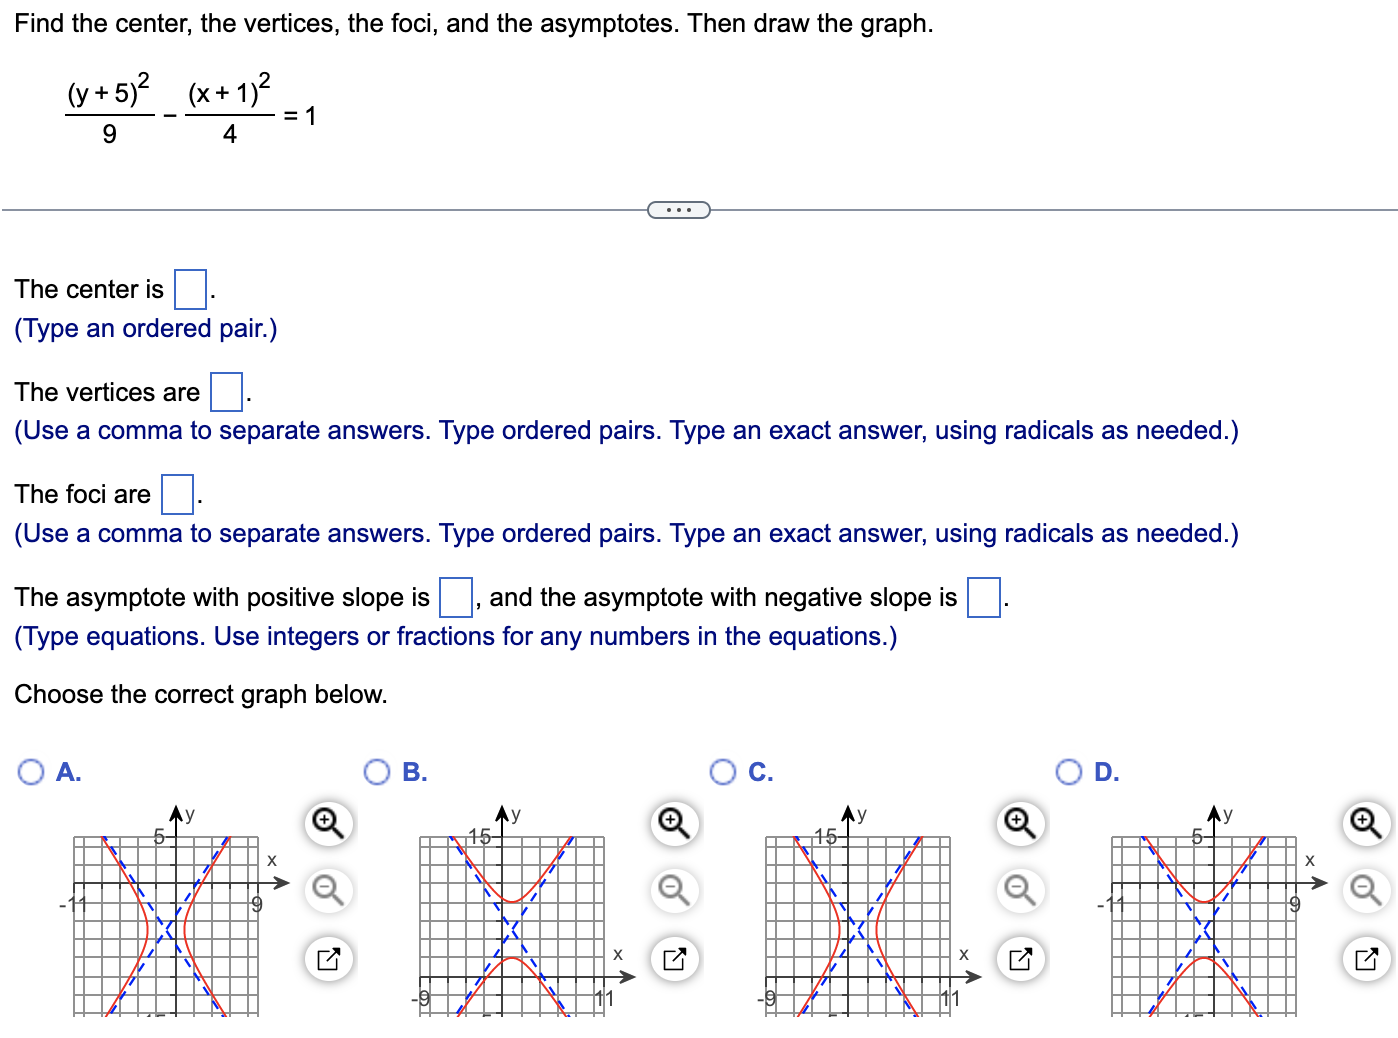Click the zoom-in magnifier for graph A
Image resolution: width=1398 pixels, height=1038 pixels.
[326, 821]
